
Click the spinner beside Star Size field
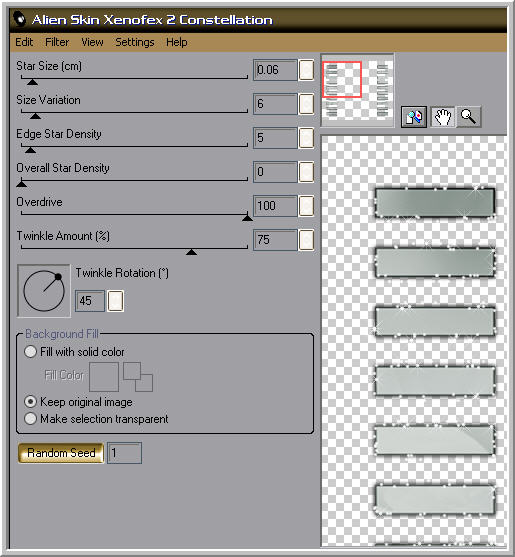click(x=306, y=70)
